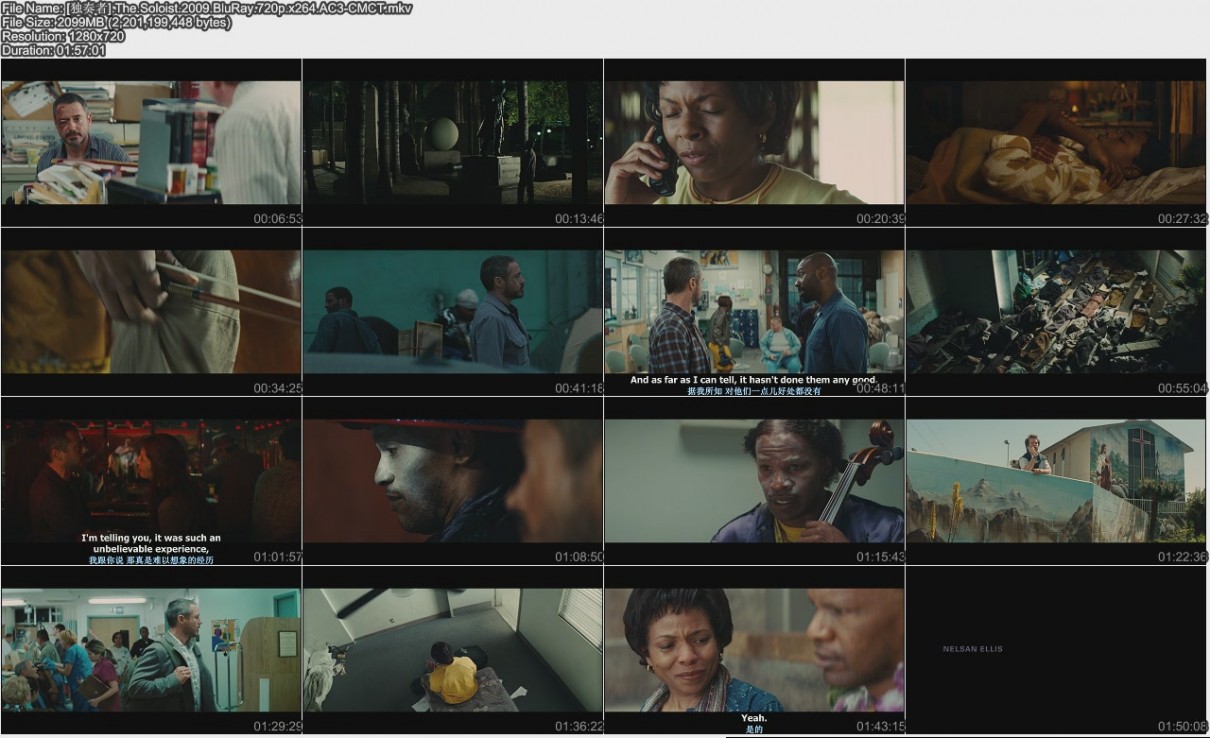1210x738 pixels.
Task: Click the NELSAN ELLIS credit text
Action: (x=973, y=649)
